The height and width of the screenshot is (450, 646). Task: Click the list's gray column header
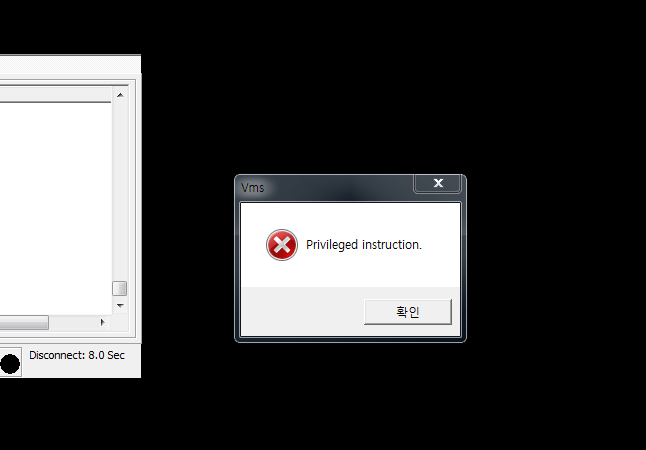56,94
